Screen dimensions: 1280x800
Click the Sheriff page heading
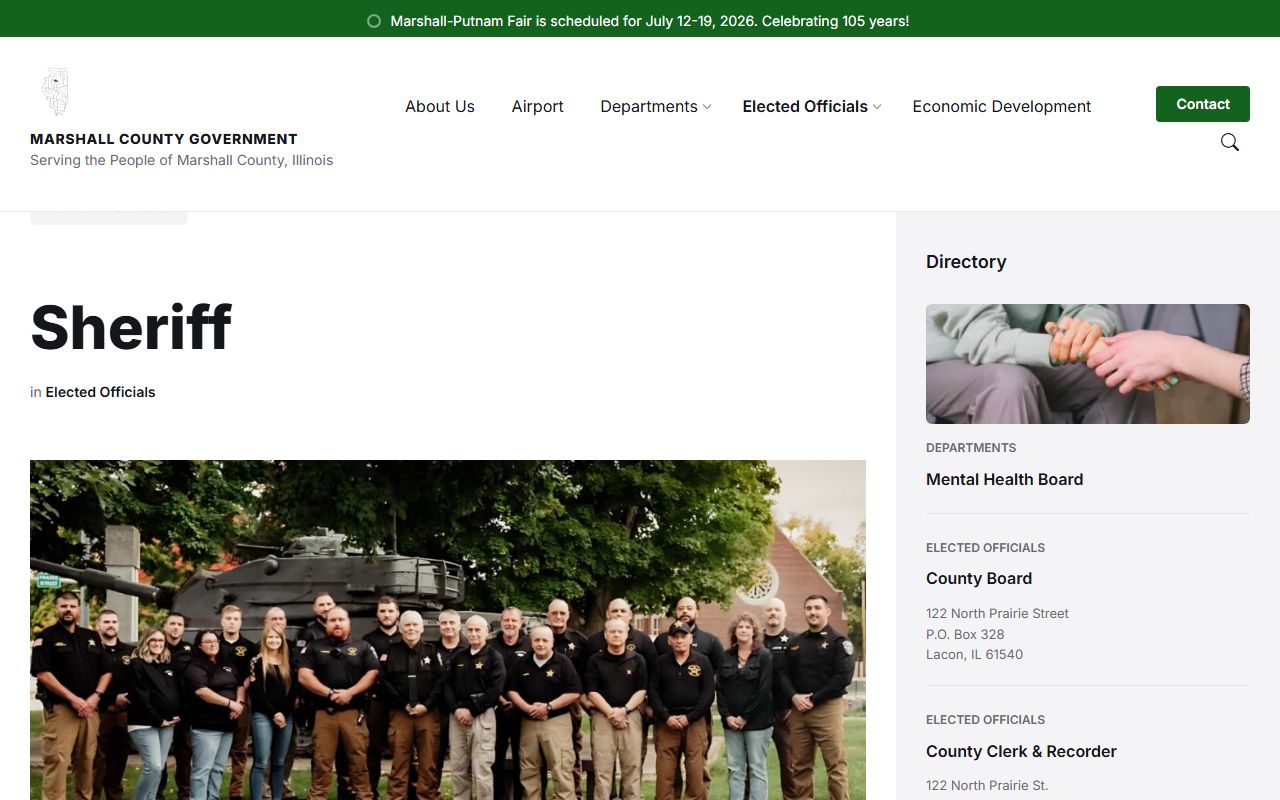[x=131, y=327]
